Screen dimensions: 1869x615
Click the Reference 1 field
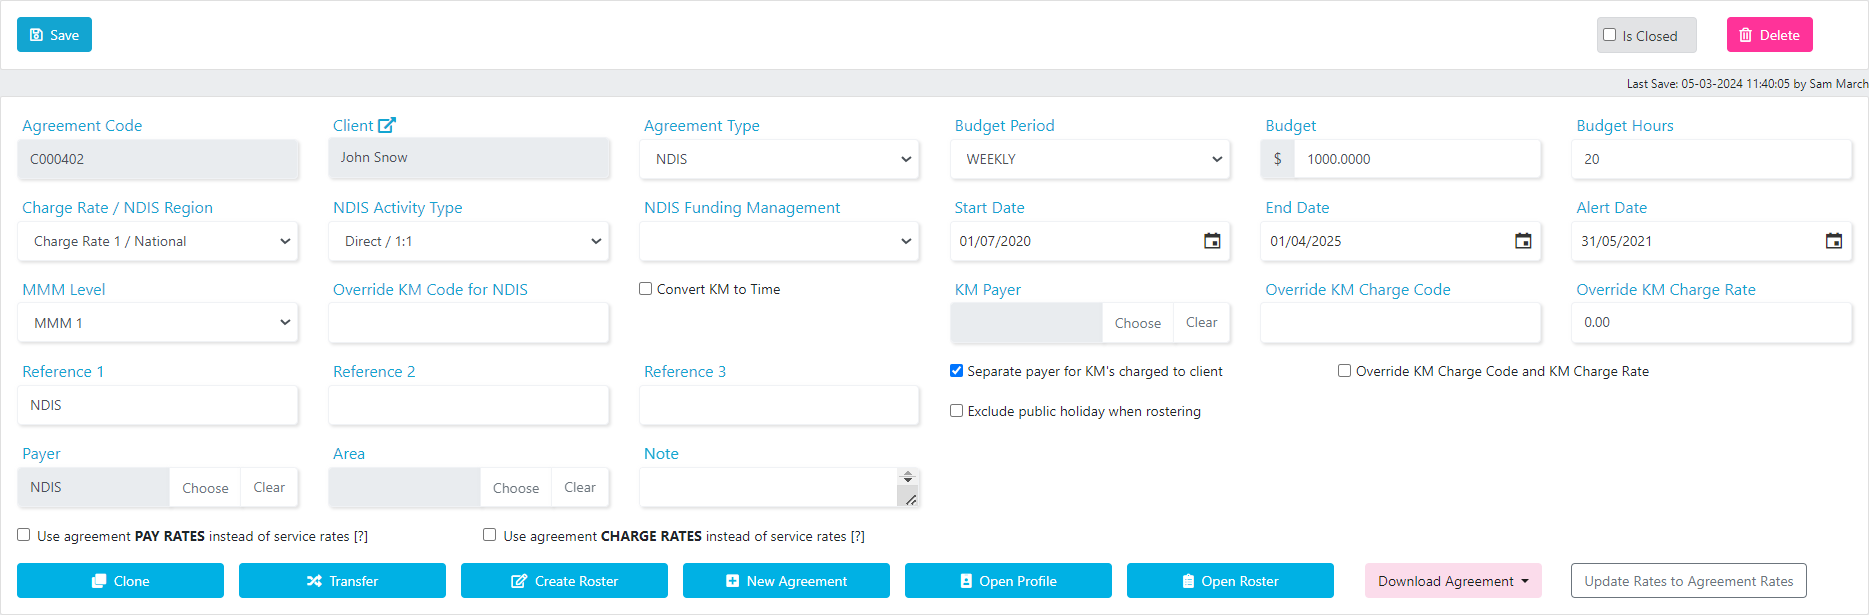[x=158, y=405]
